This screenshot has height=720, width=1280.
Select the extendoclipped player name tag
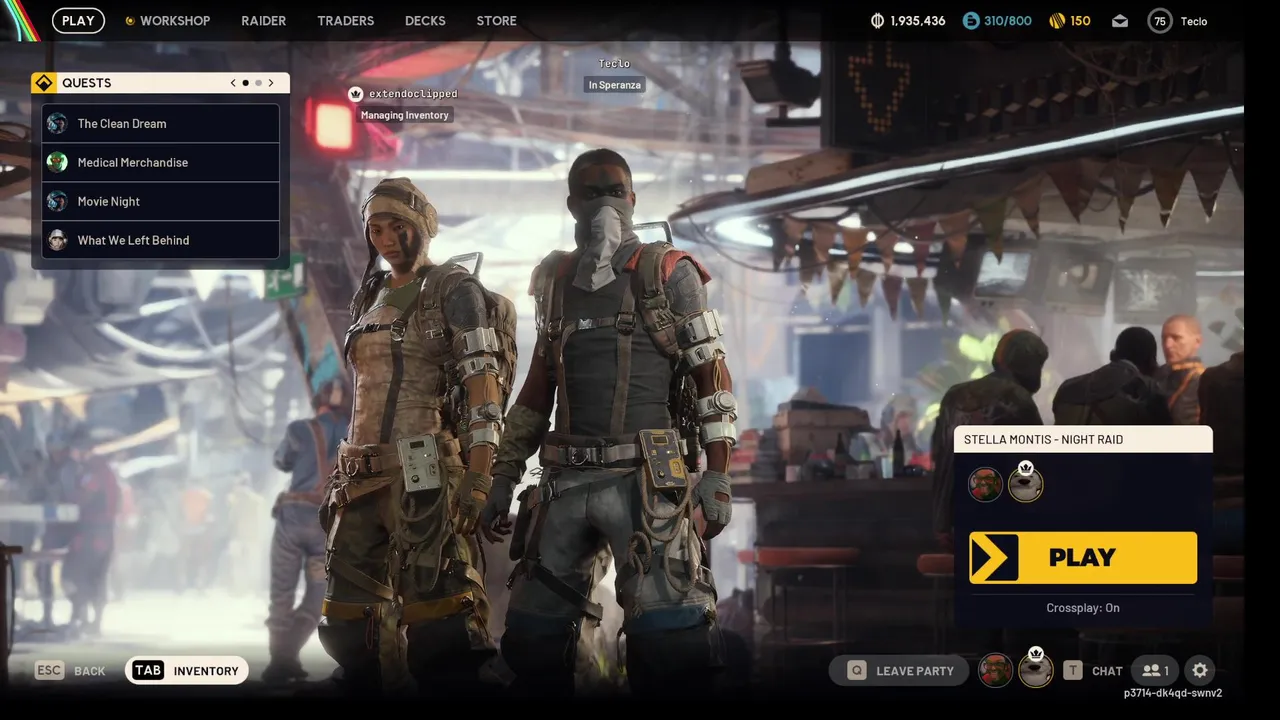click(x=413, y=93)
